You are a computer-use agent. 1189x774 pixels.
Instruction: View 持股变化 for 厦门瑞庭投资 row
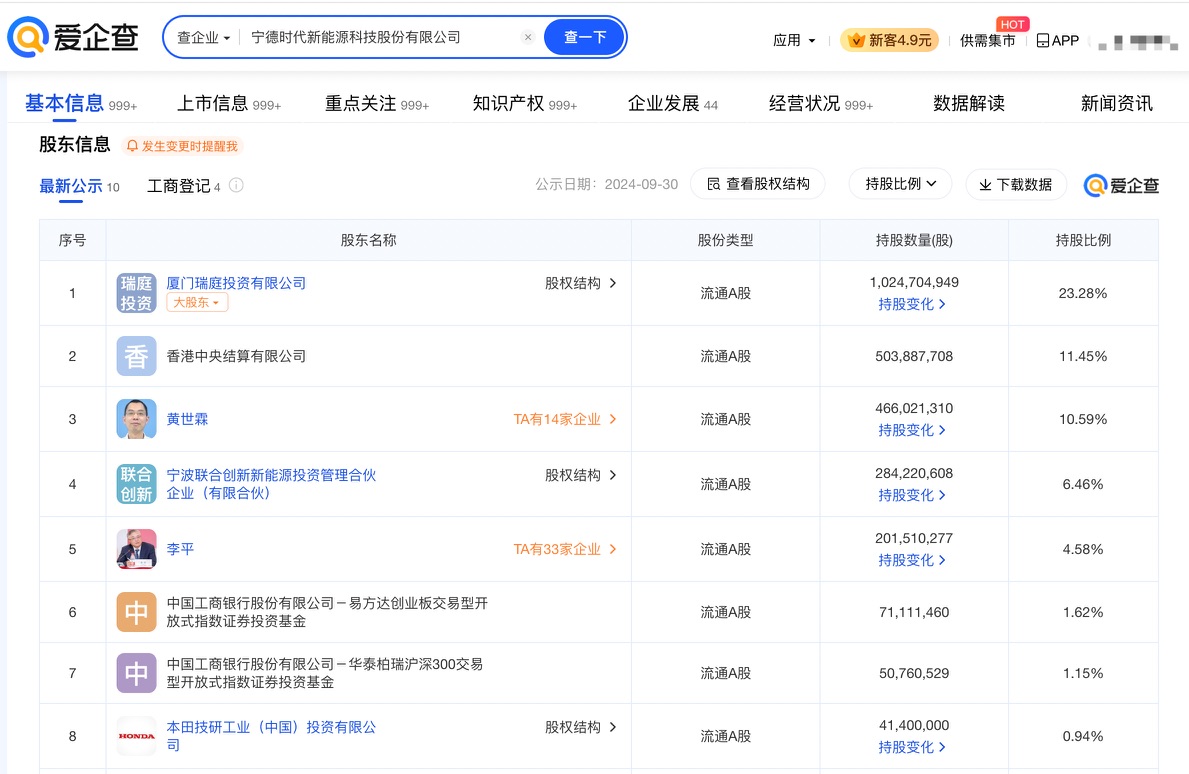[912, 304]
